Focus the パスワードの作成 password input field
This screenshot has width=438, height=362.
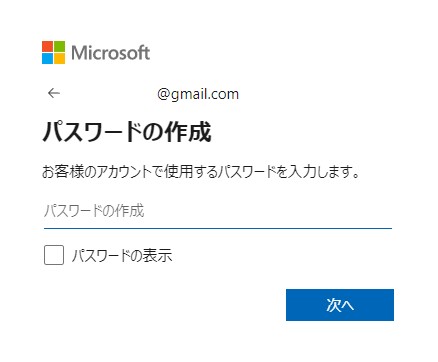click(218, 212)
